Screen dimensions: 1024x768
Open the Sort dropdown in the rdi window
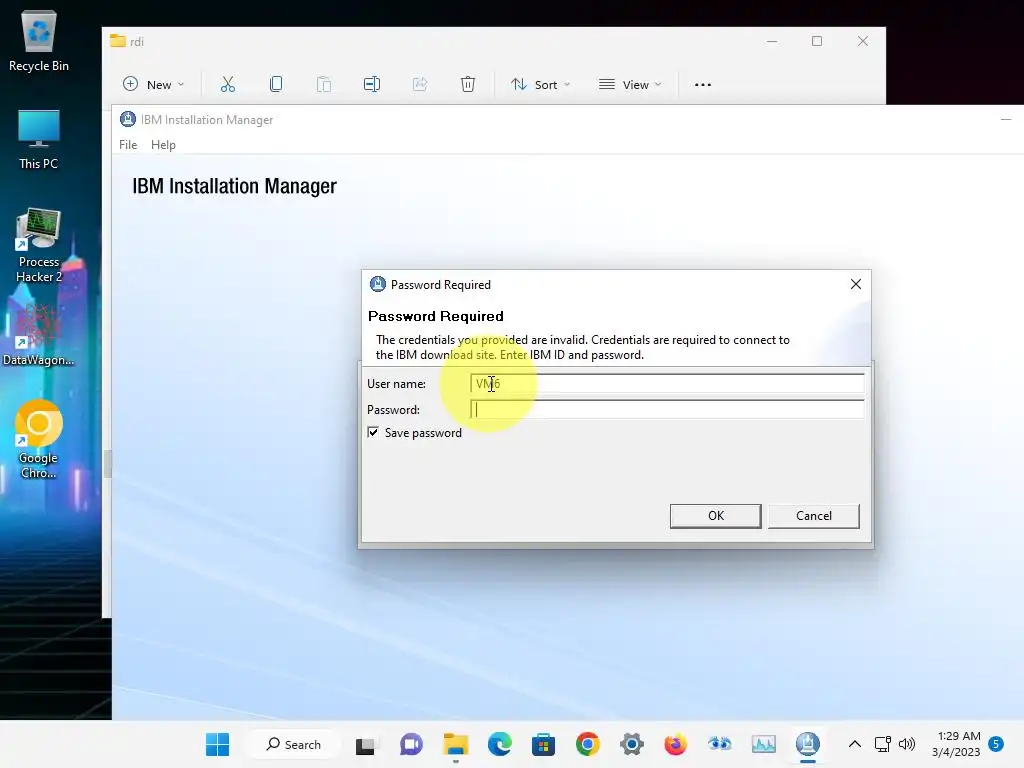[541, 84]
